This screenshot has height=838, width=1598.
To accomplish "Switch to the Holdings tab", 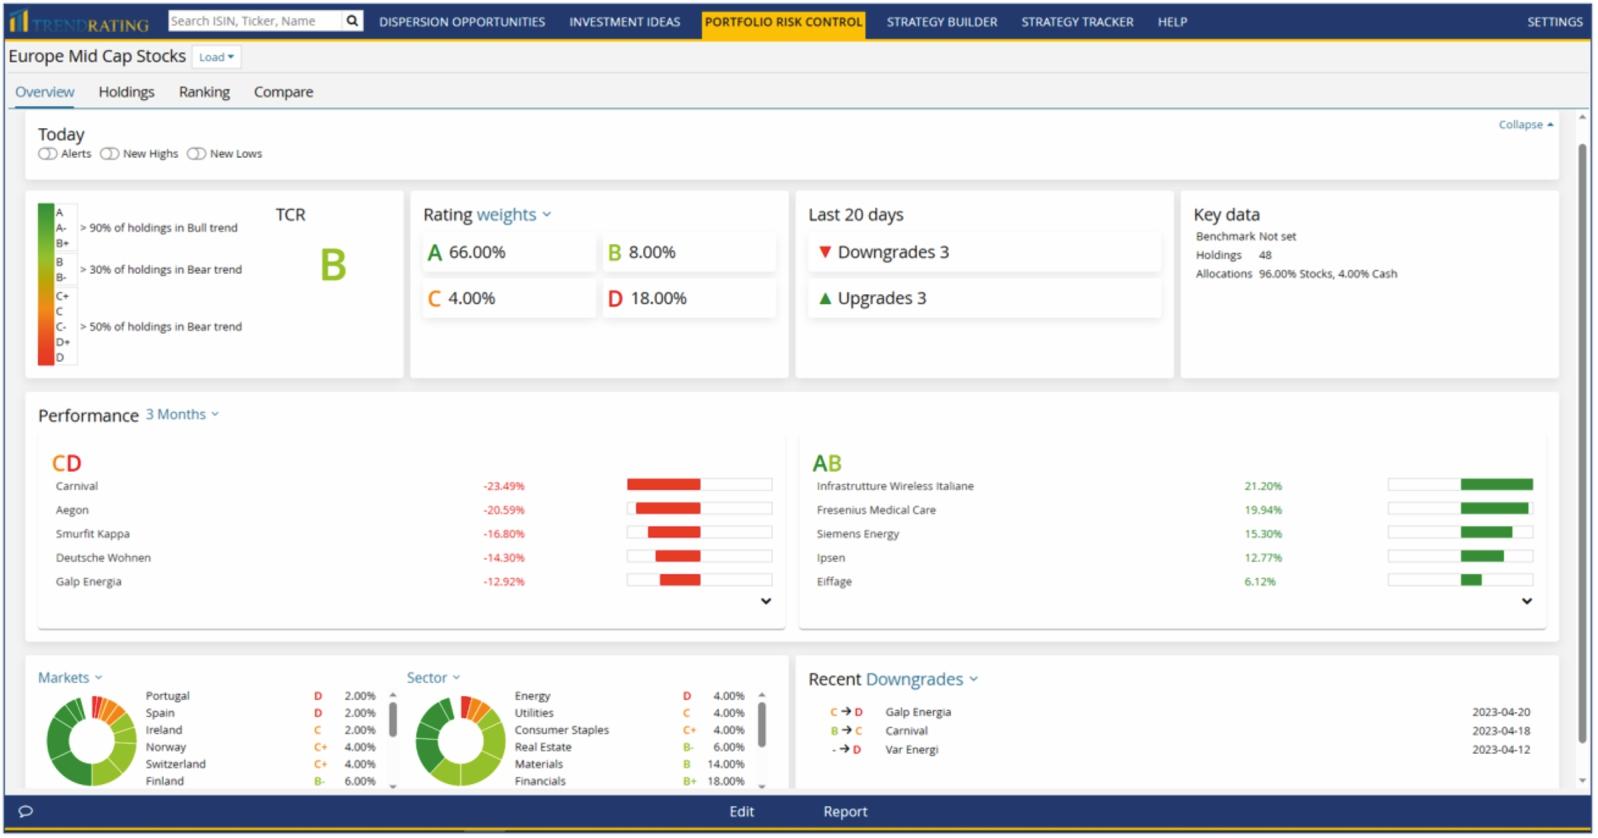I will tap(126, 92).
